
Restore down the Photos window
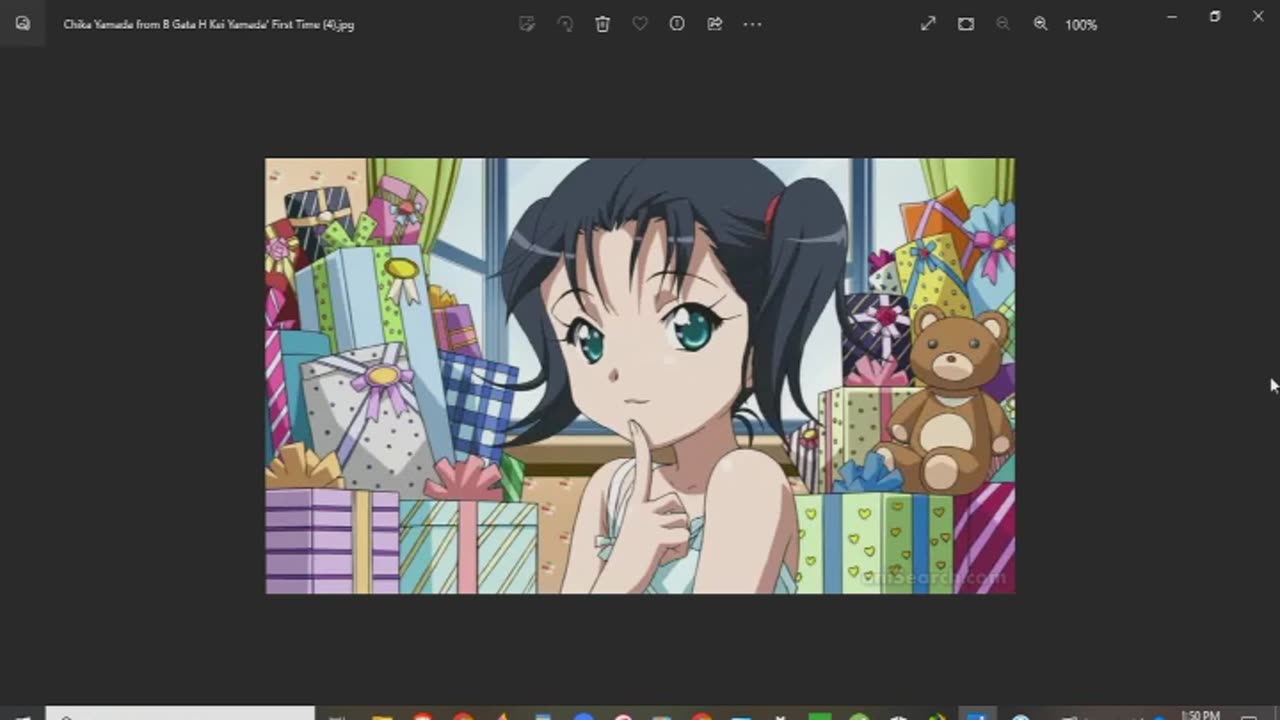pos(1215,16)
